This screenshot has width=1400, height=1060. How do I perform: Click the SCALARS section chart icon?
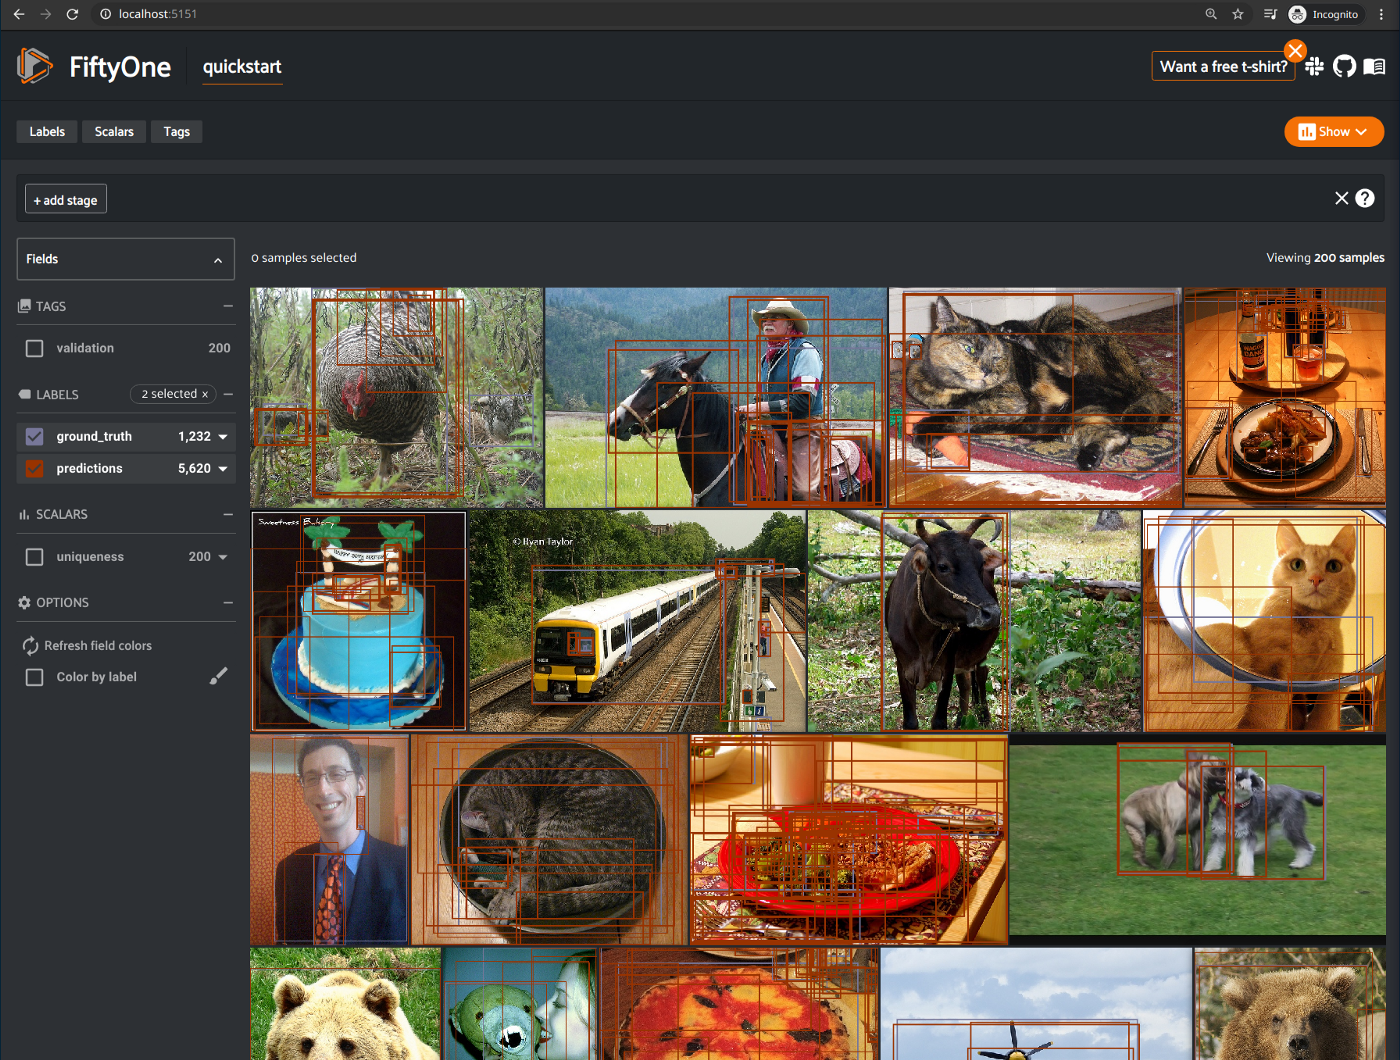(24, 514)
